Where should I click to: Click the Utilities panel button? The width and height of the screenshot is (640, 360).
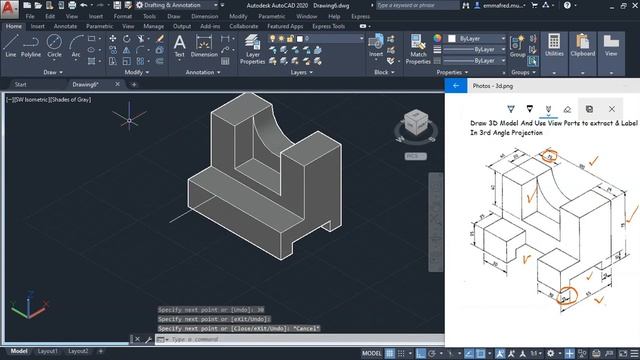pyautogui.click(x=554, y=46)
